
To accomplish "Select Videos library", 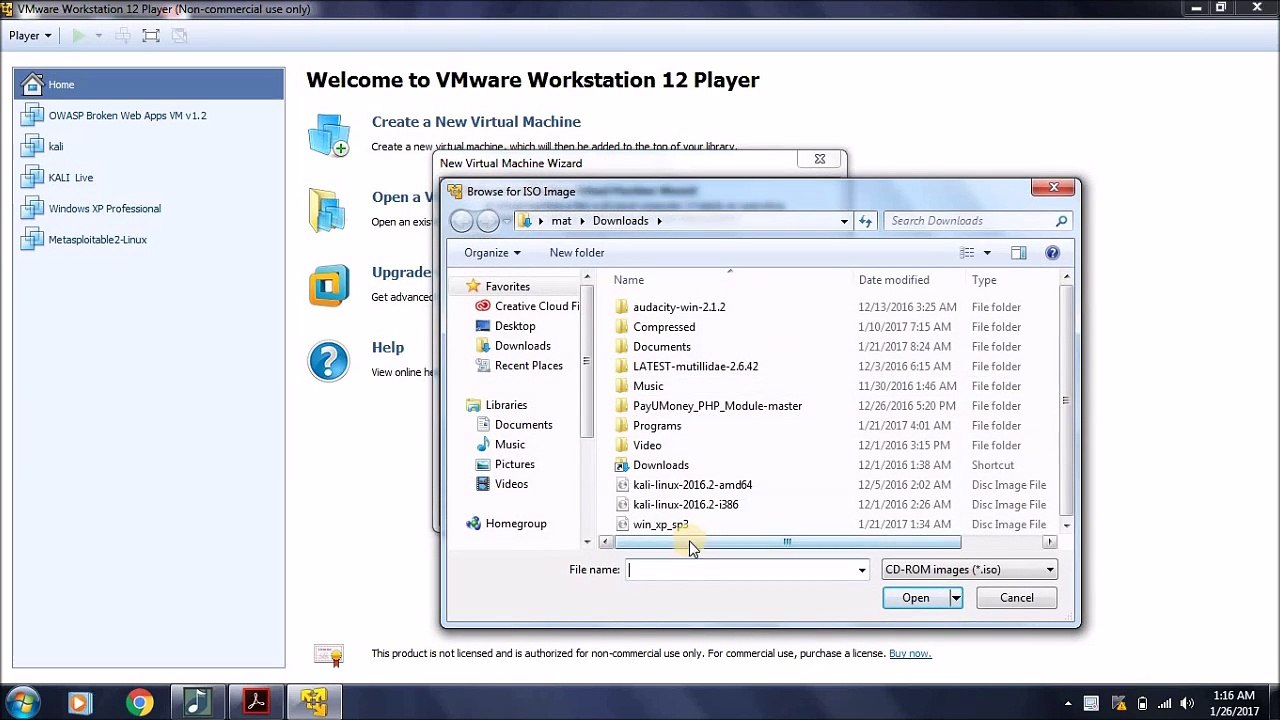I will pos(511,484).
